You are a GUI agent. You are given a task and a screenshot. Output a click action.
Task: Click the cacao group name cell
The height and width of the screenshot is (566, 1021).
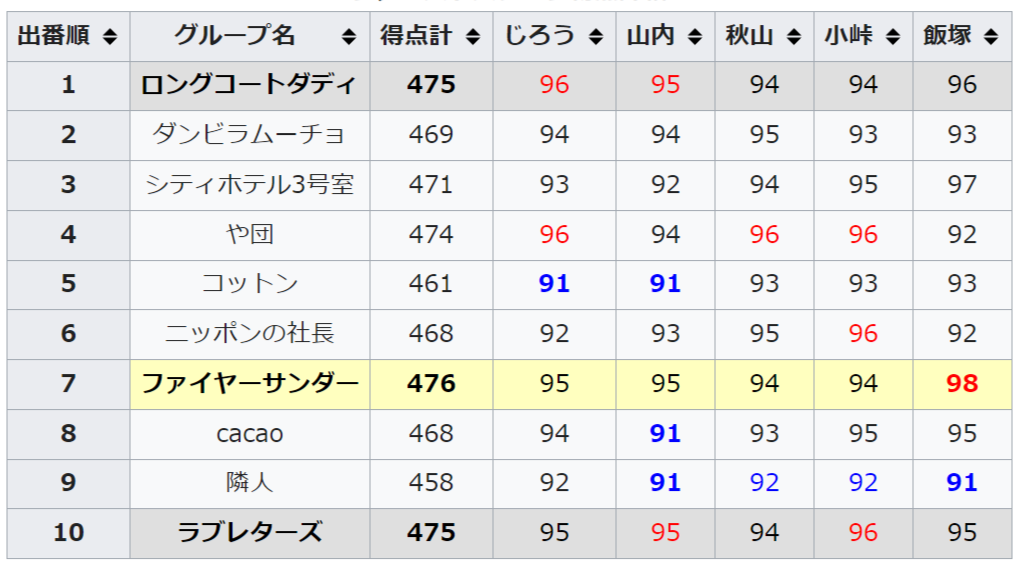tap(250, 434)
